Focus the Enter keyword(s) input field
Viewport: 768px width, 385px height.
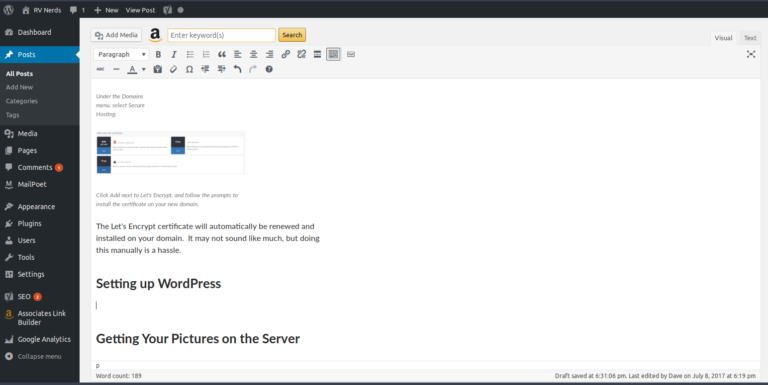[221, 35]
